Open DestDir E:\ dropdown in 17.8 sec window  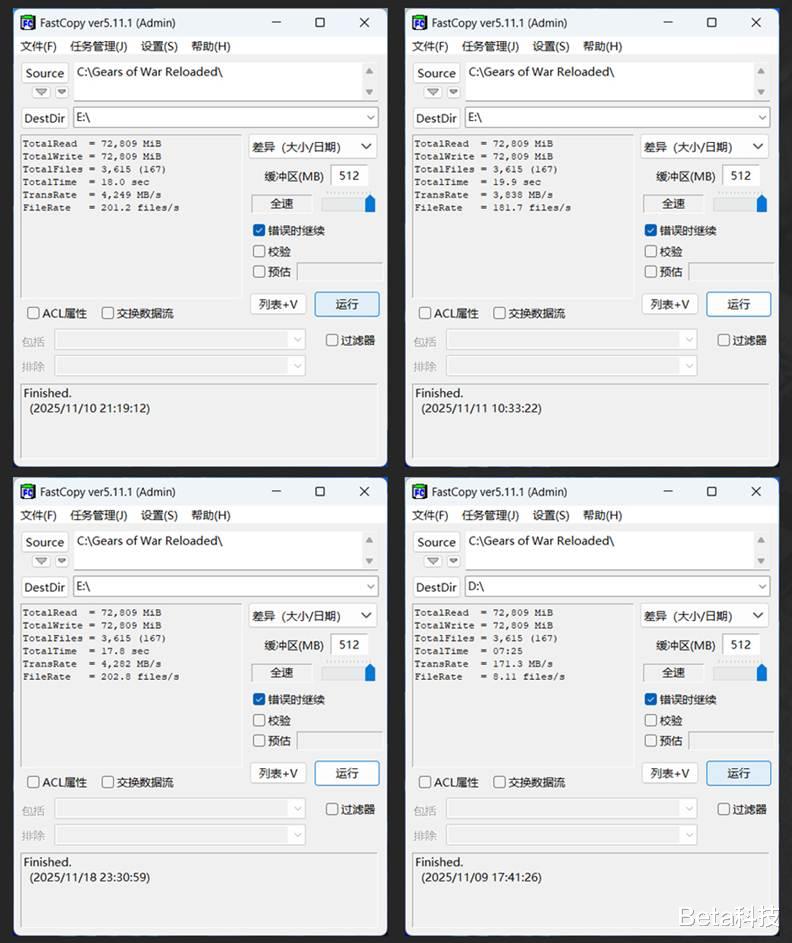pos(370,586)
